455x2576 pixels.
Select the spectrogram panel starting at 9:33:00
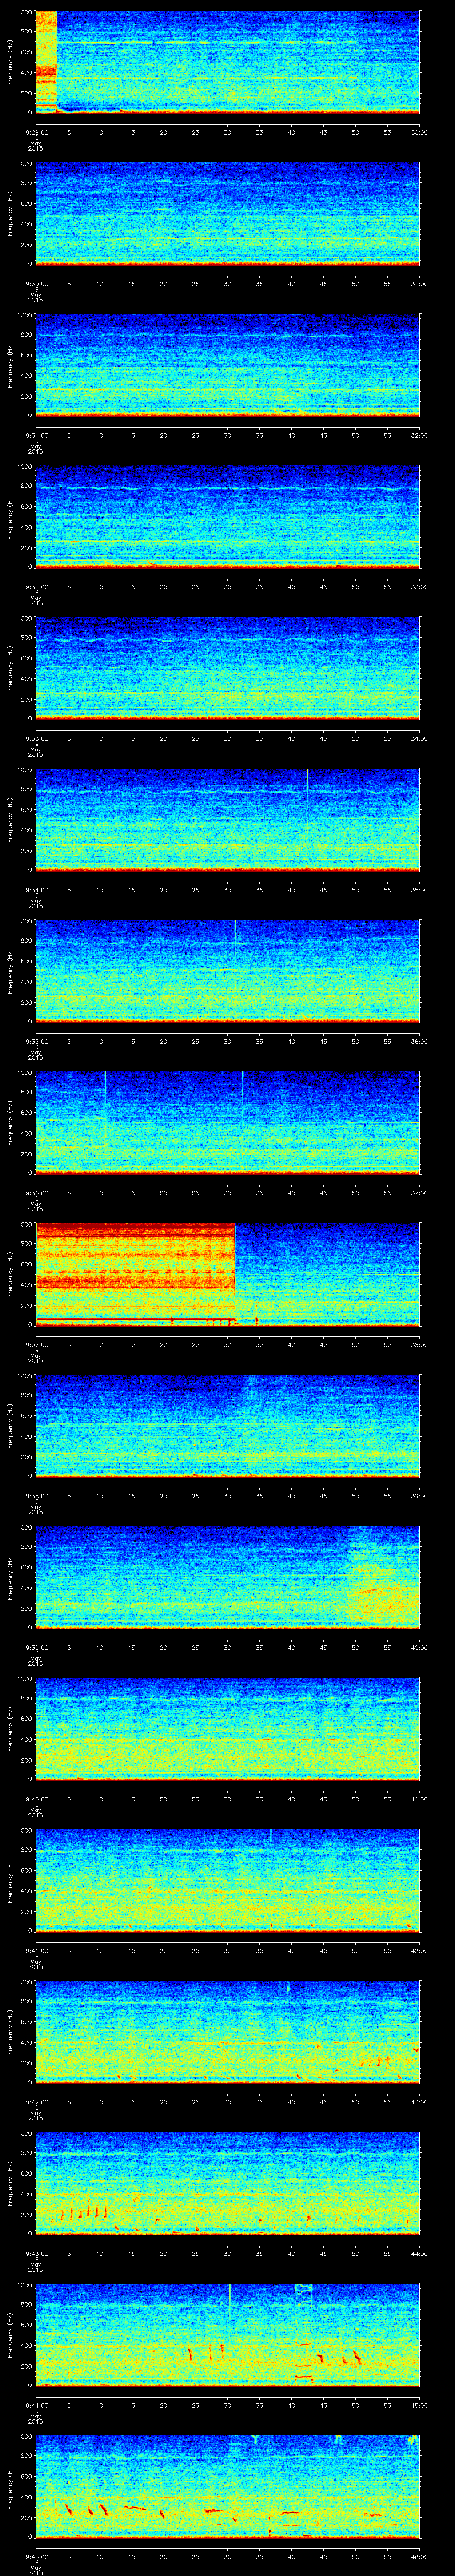coord(227,668)
